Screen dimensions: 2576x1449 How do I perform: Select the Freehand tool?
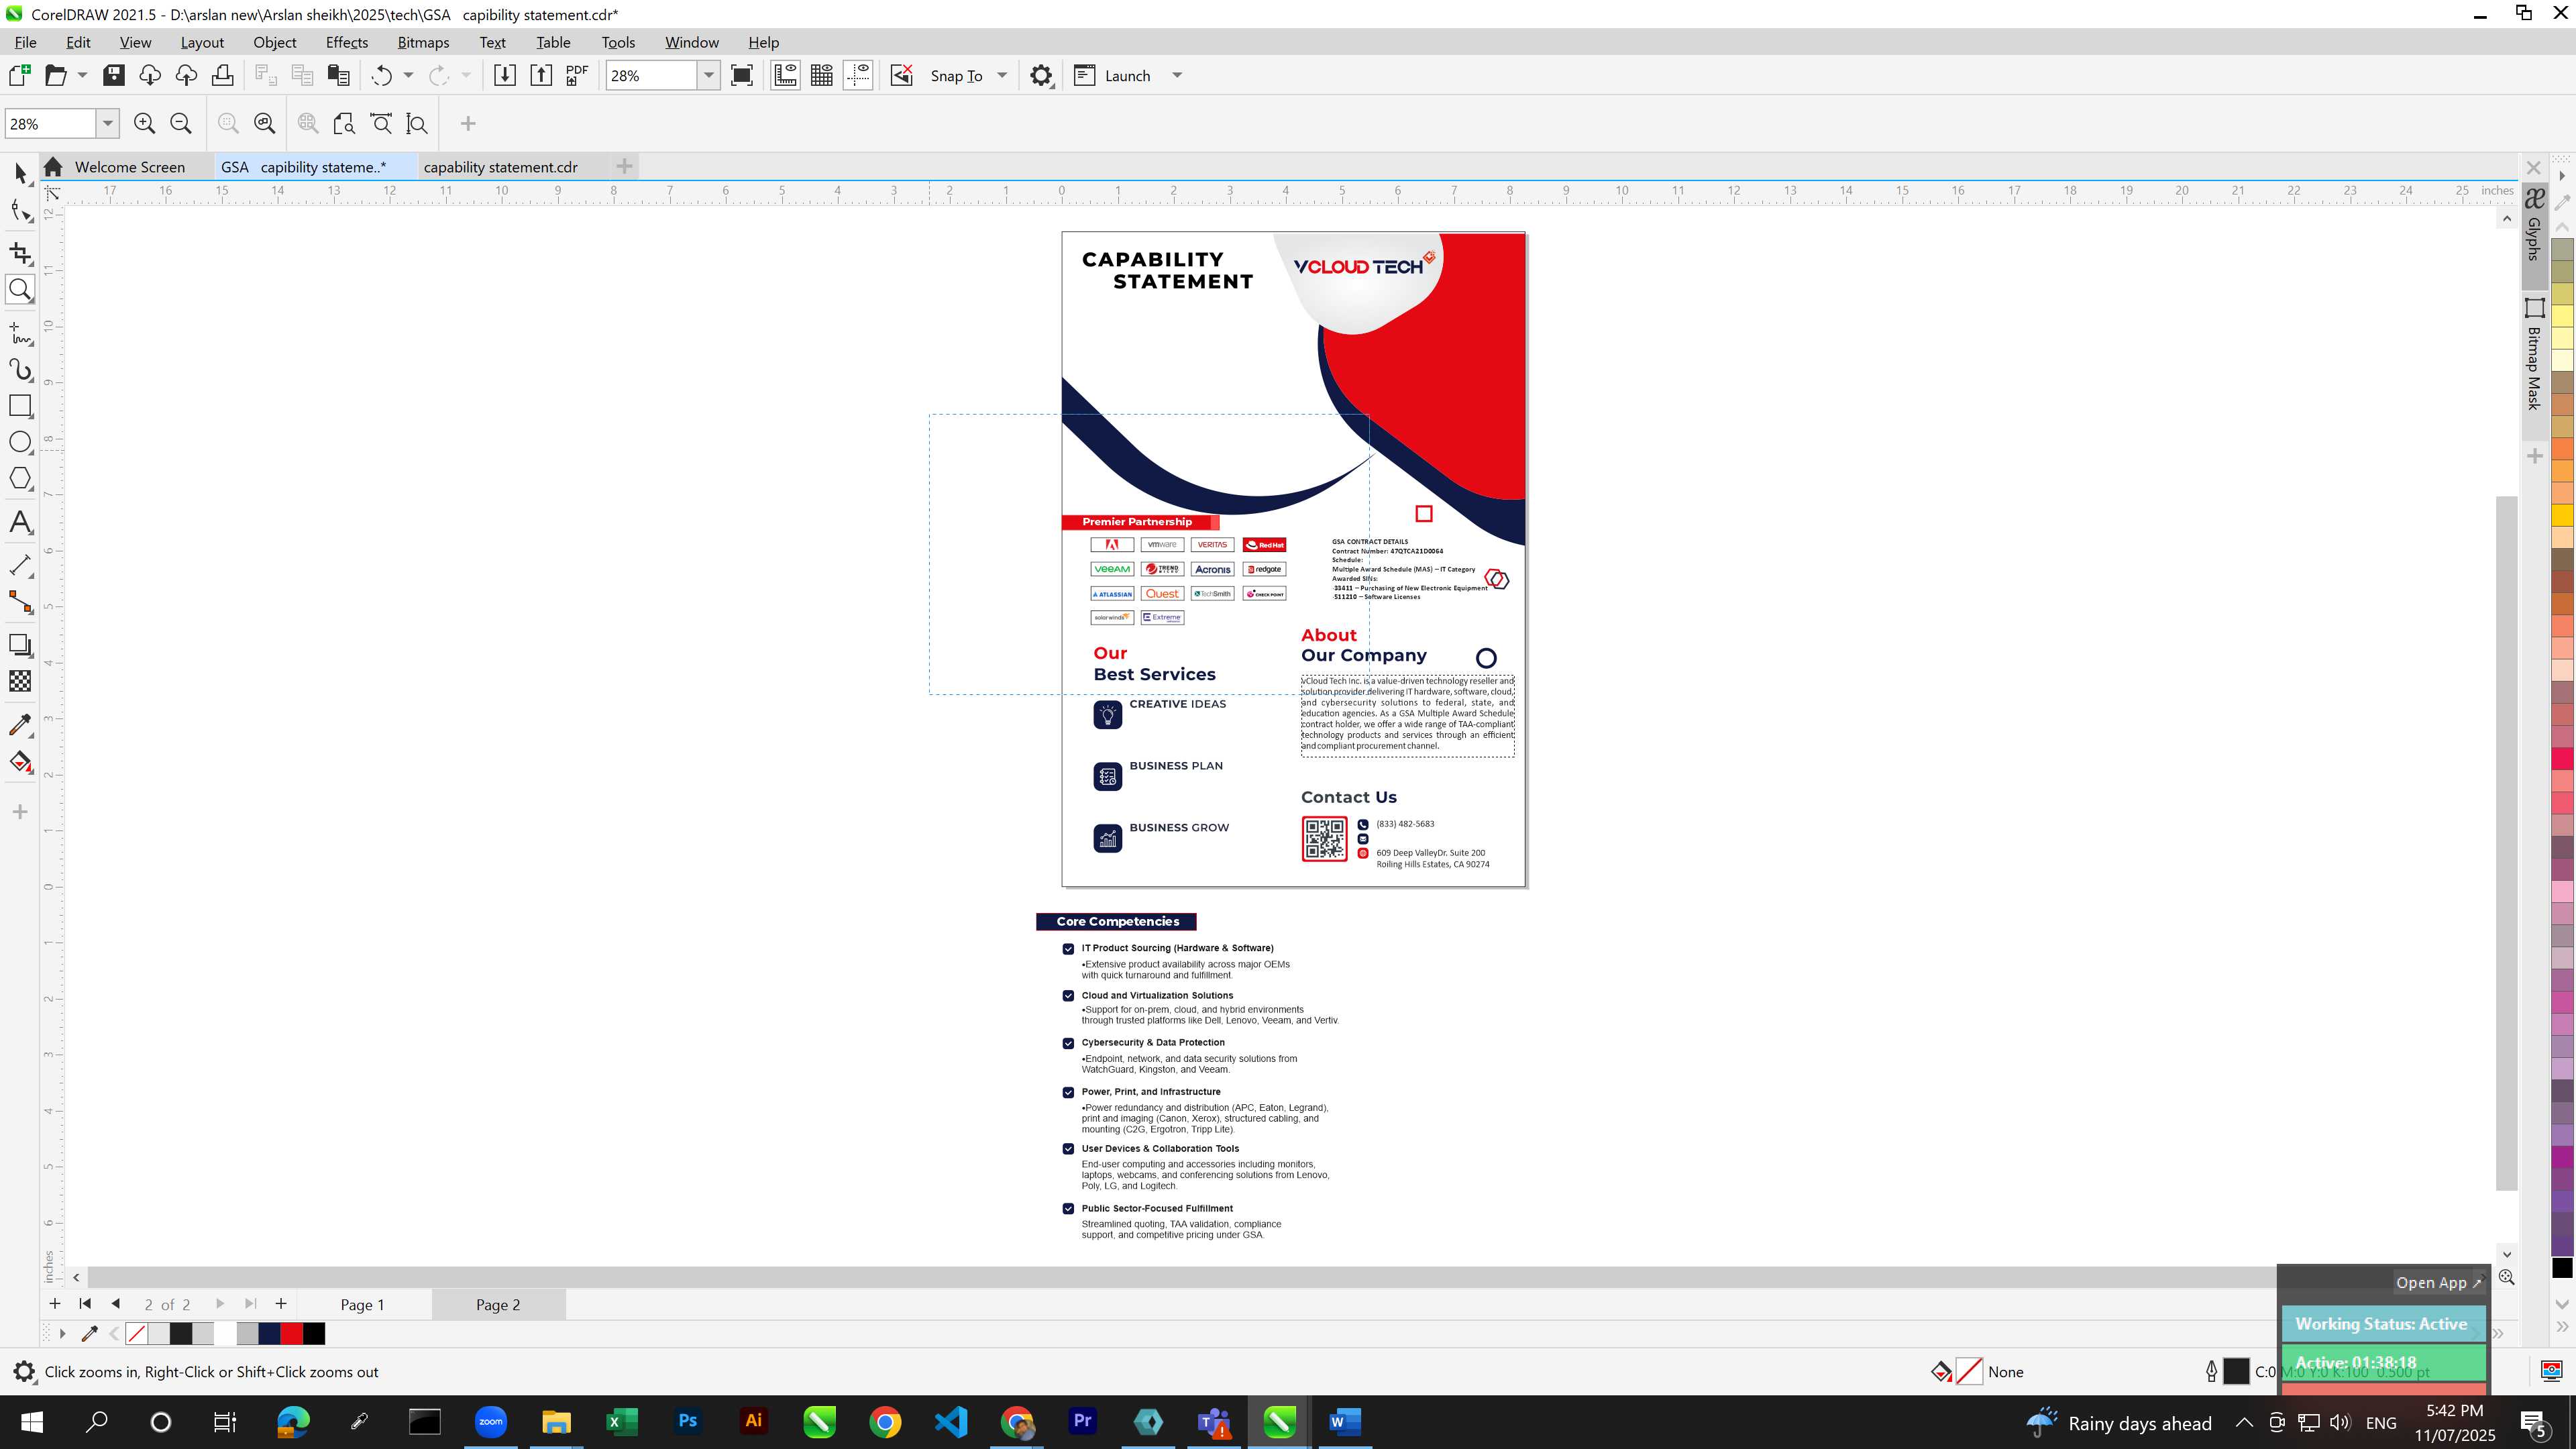tap(20, 333)
